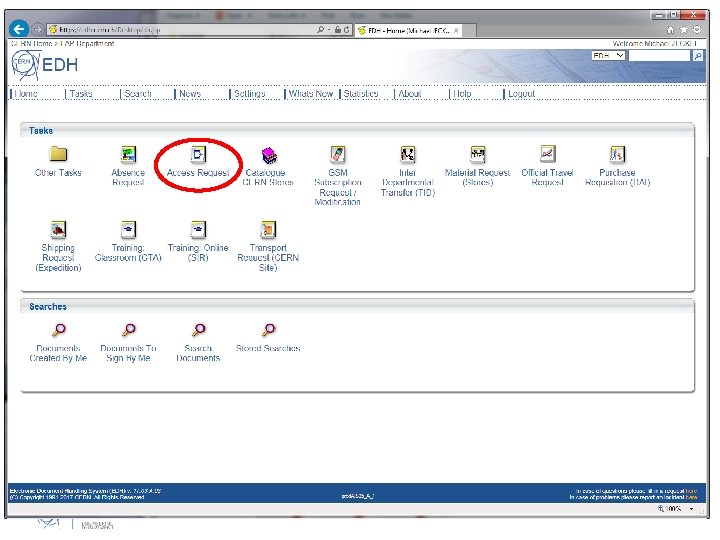This screenshot has height=540, width=720.
Task: Open Material Request (Stores) icon
Action: pyautogui.click(x=478, y=154)
